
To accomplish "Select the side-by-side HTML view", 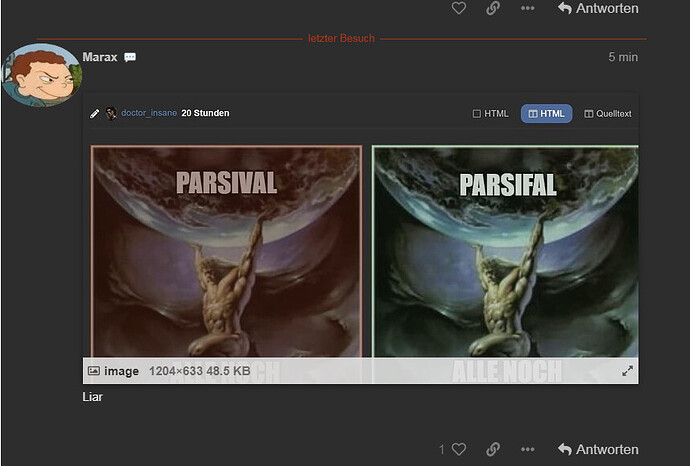I will 547,114.
